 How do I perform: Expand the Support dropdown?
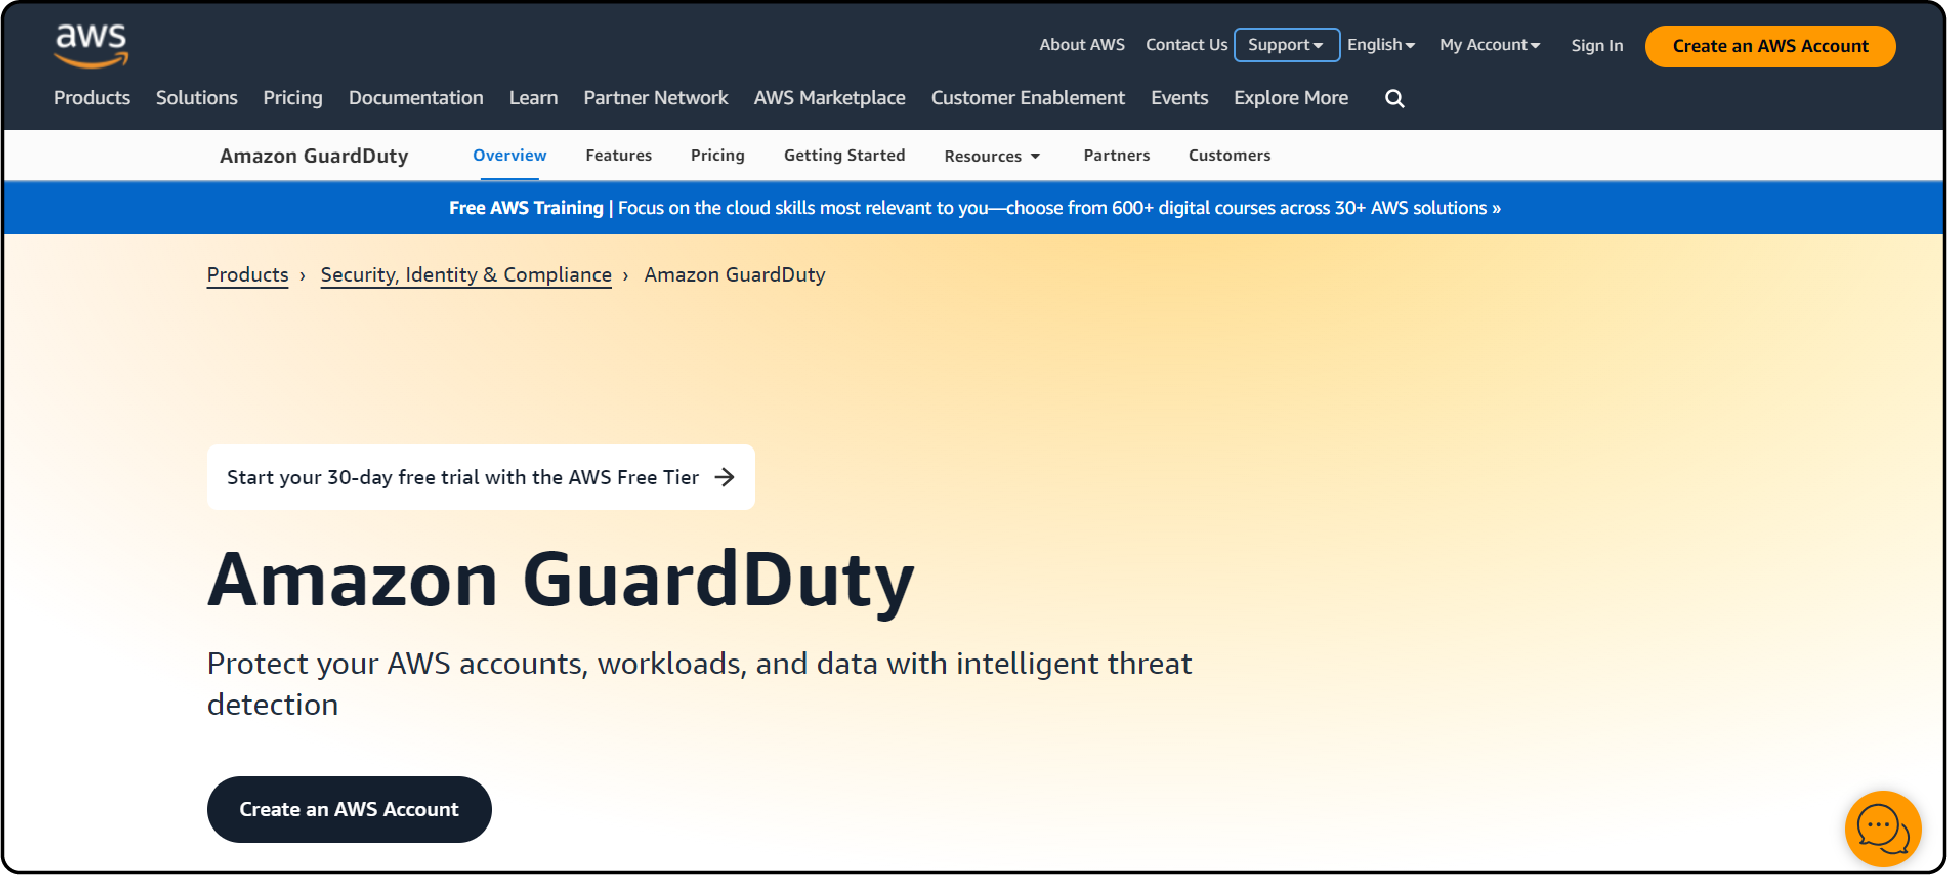click(x=1286, y=45)
